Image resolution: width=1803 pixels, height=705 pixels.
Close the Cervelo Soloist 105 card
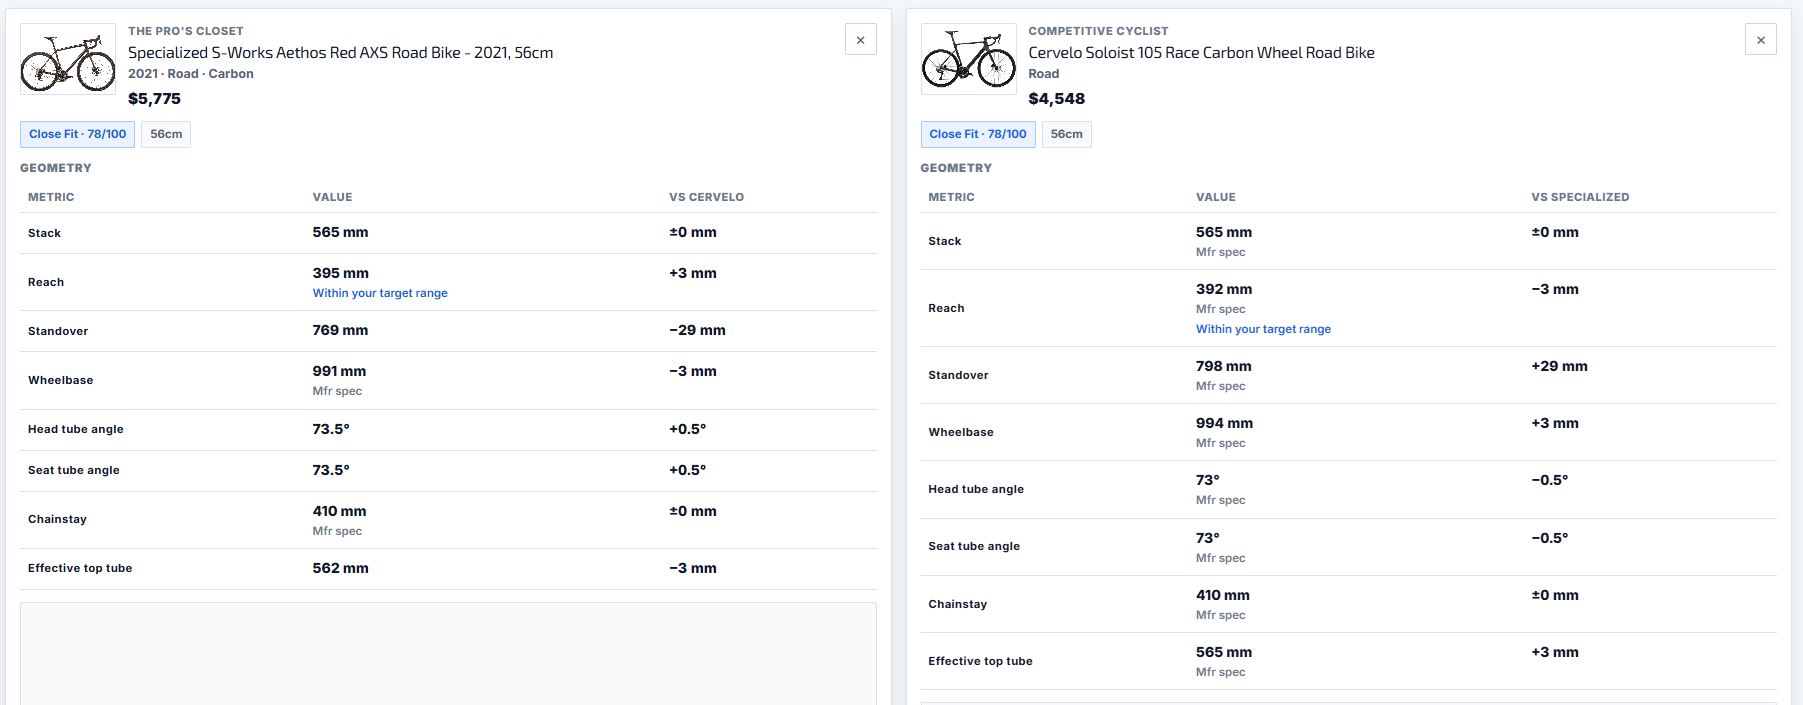[1760, 40]
